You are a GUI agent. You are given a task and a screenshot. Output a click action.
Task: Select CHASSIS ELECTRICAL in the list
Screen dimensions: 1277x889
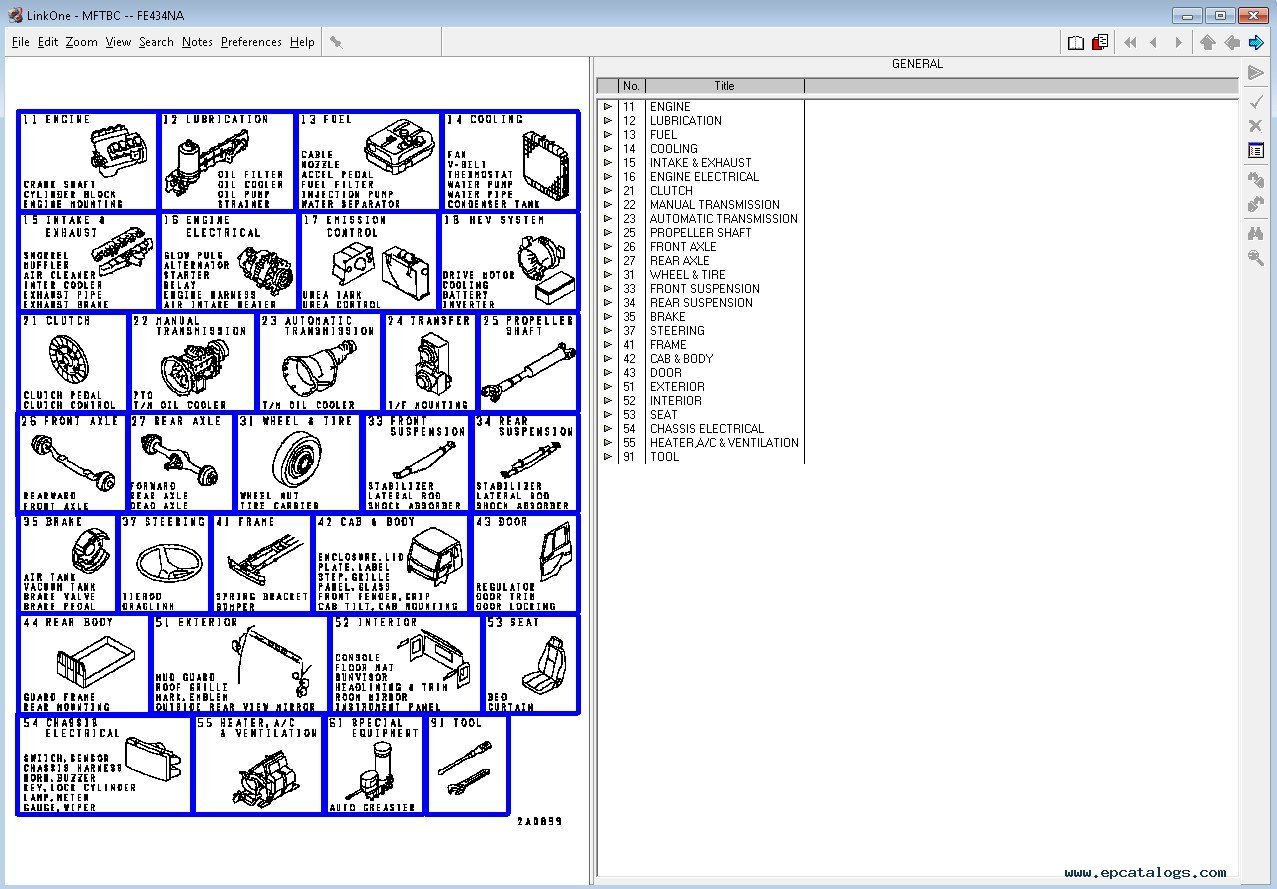click(707, 429)
